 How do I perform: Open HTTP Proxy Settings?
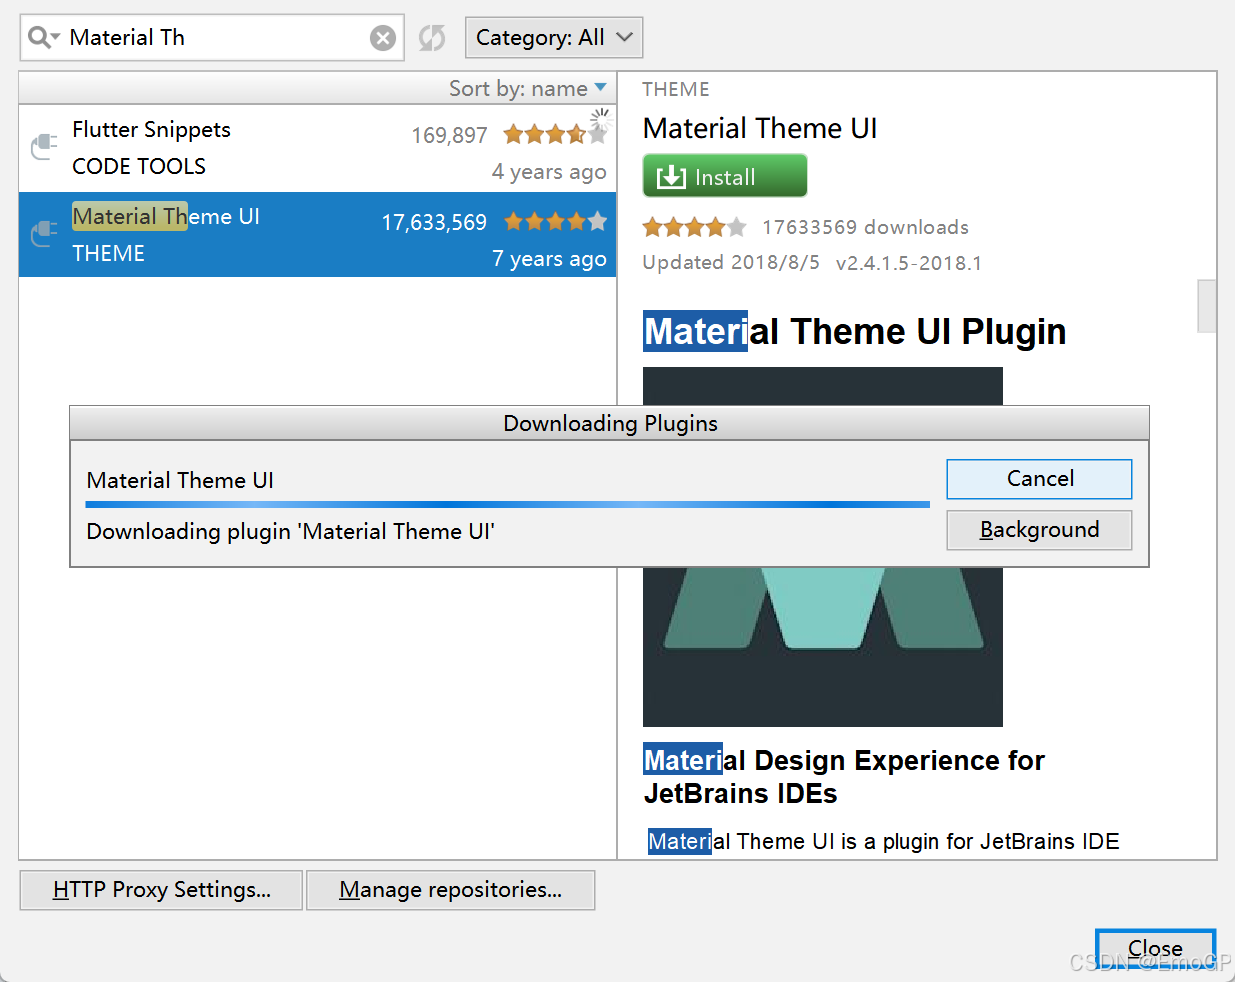click(161, 890)
